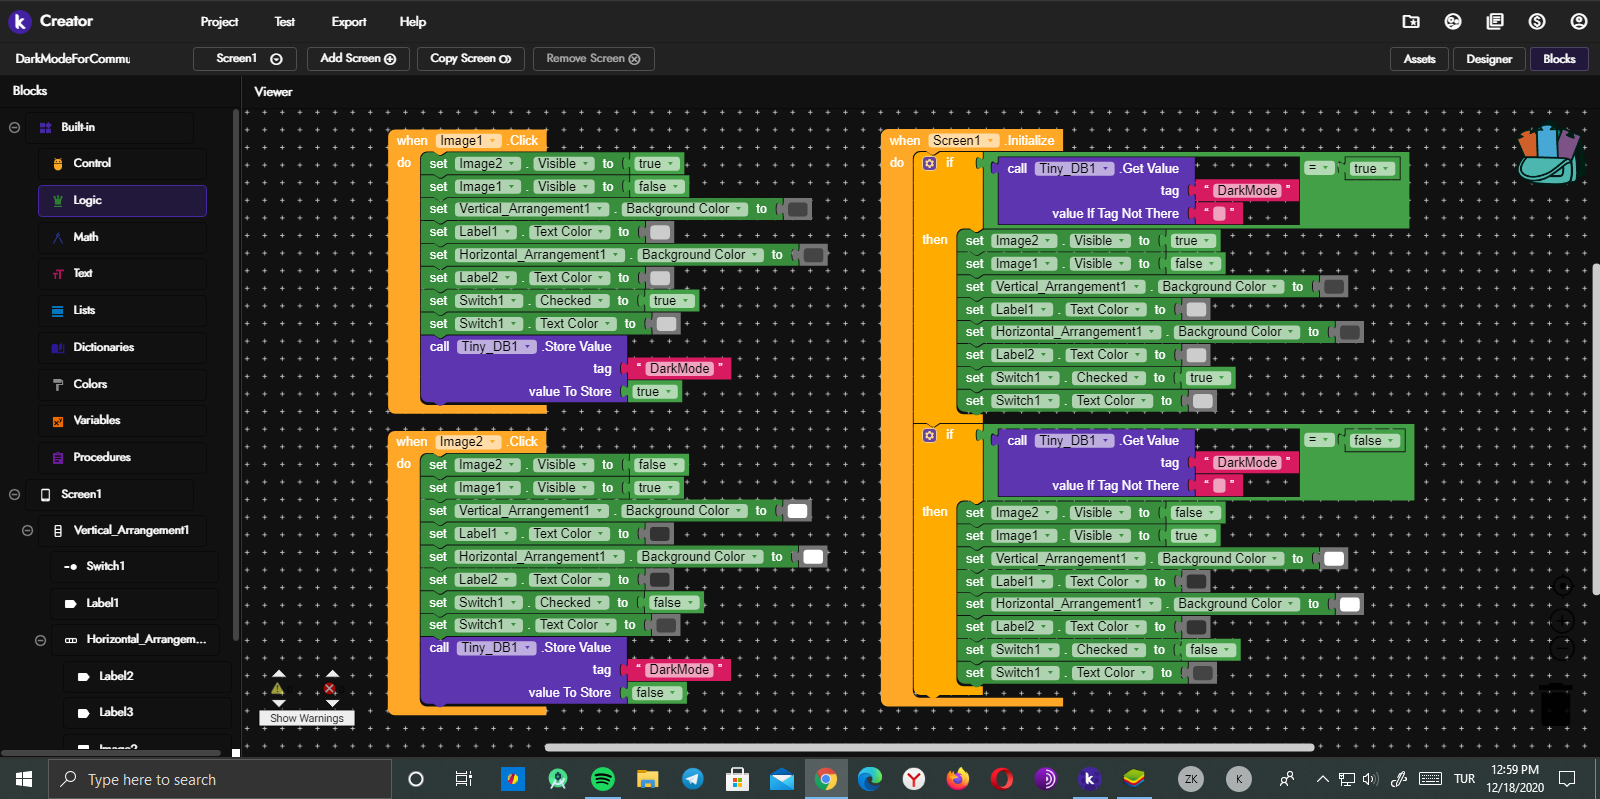Click the dollar sign icon in header
The width and height of the screenshot is (1600, 799).
[1537, 21]
